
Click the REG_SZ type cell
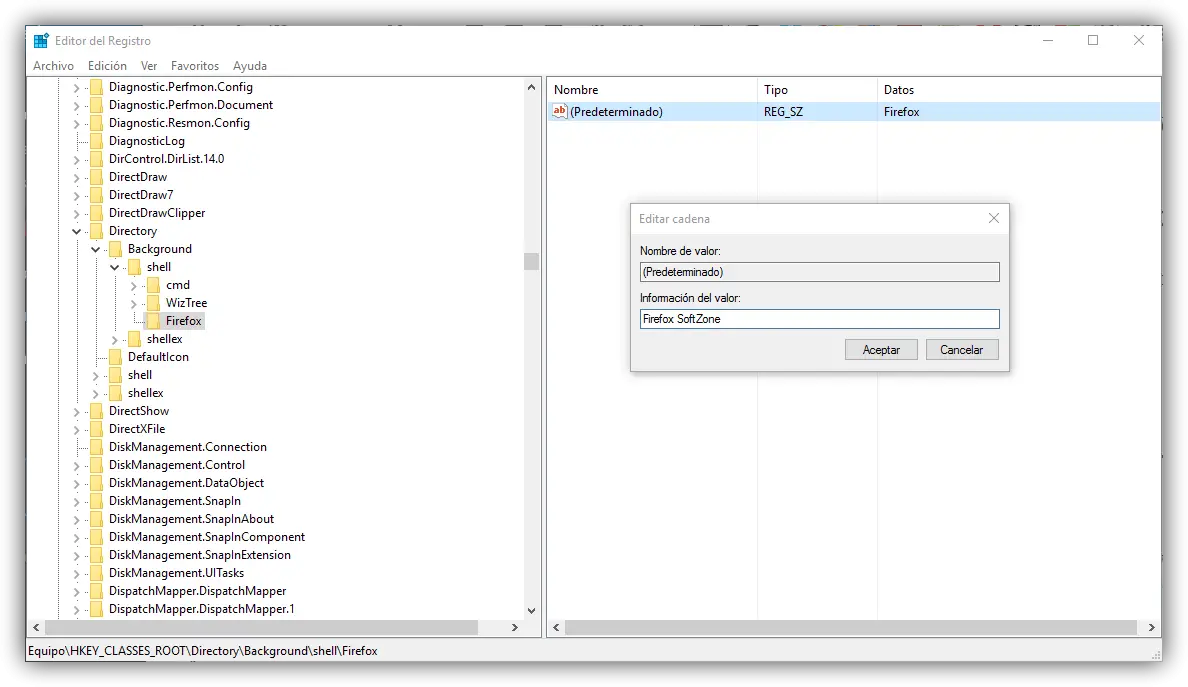tap(783, 111)
